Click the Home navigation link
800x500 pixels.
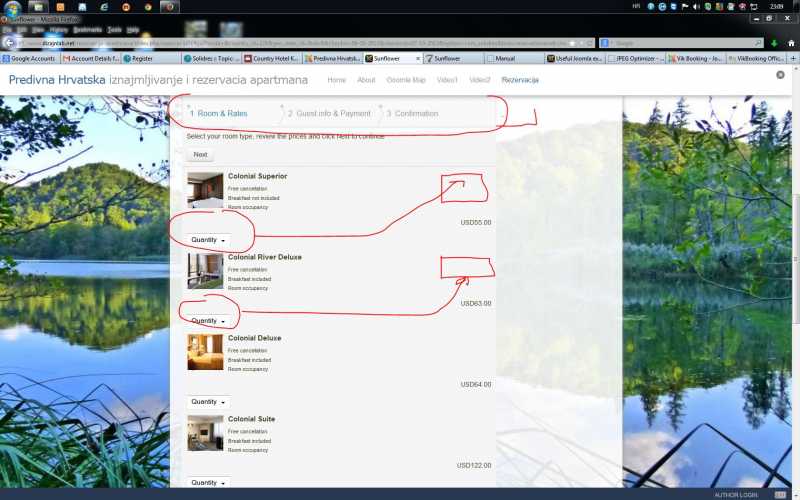pyautogui.click(x=337, y=80)
